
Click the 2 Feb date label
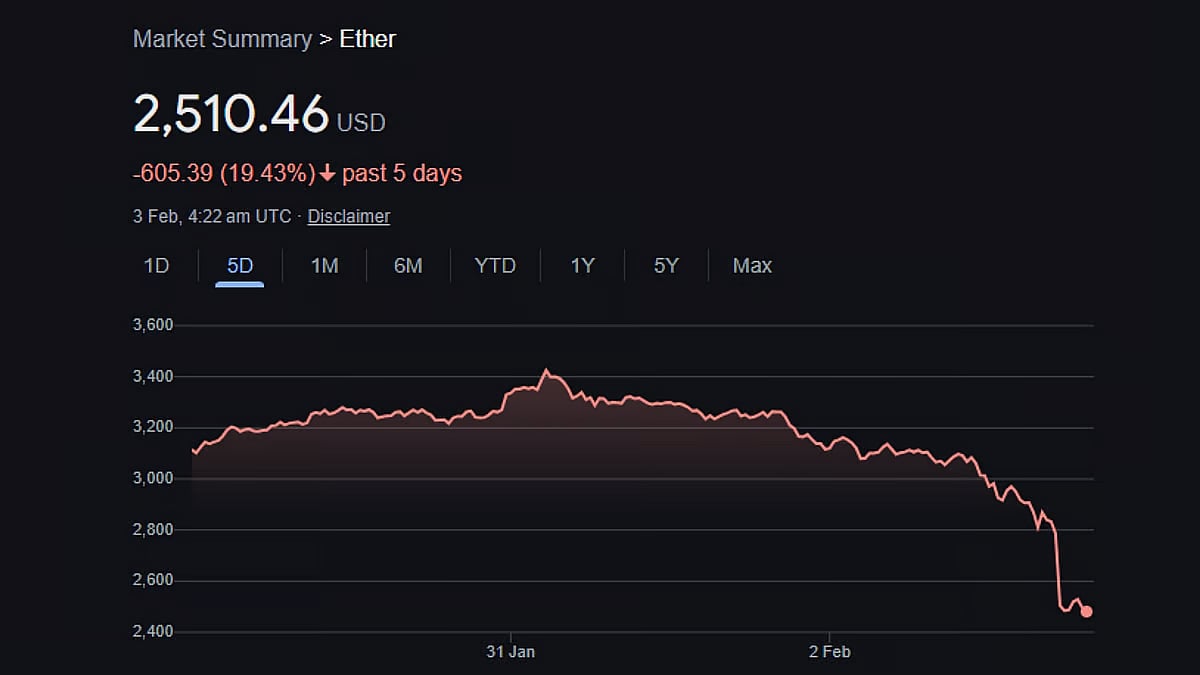pyautogui.click(x=830, y=652)
